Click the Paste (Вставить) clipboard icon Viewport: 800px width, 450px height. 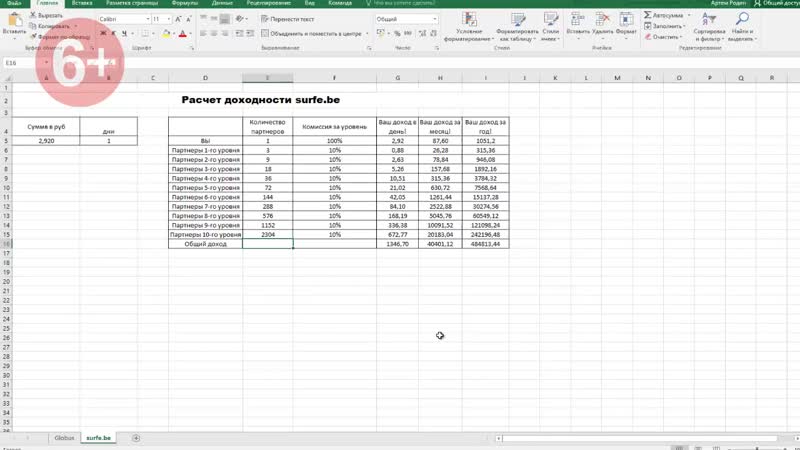pos(14,20)
